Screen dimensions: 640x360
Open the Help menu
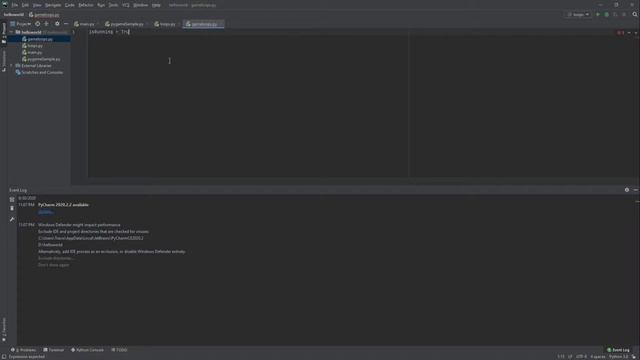click(156, 5)
